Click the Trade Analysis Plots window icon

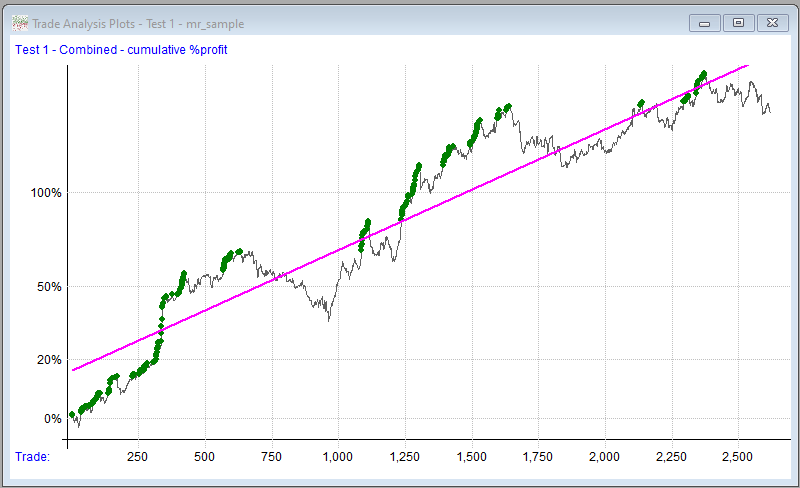tap(19, 23)
